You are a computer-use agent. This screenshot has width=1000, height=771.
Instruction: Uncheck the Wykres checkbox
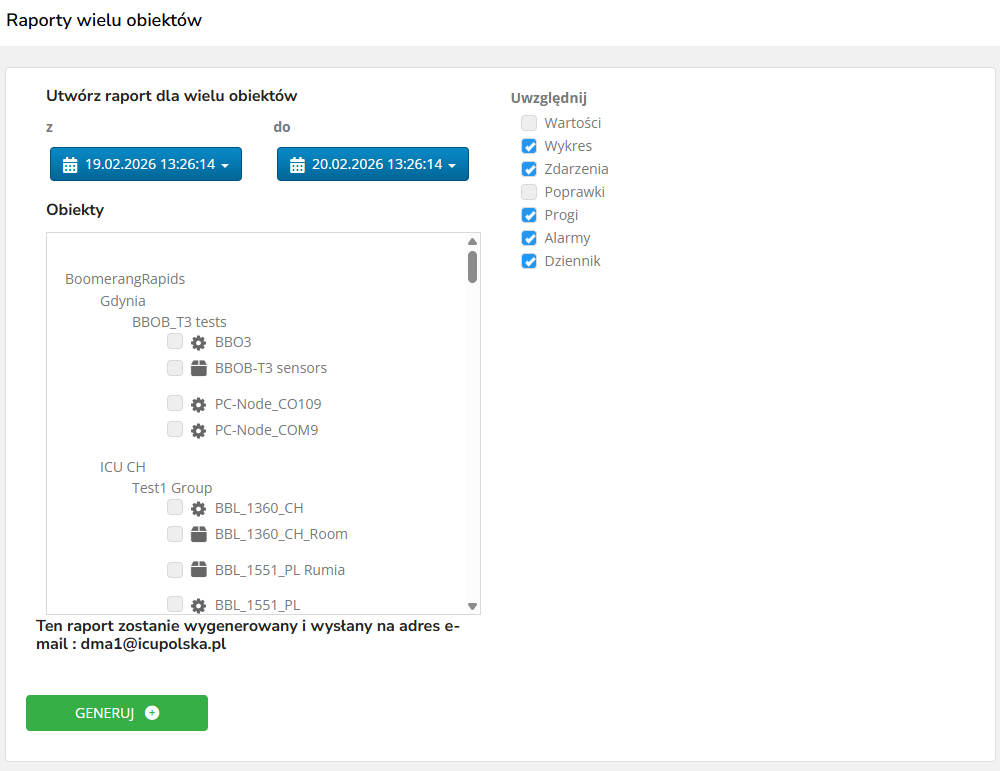pos(529,146)
